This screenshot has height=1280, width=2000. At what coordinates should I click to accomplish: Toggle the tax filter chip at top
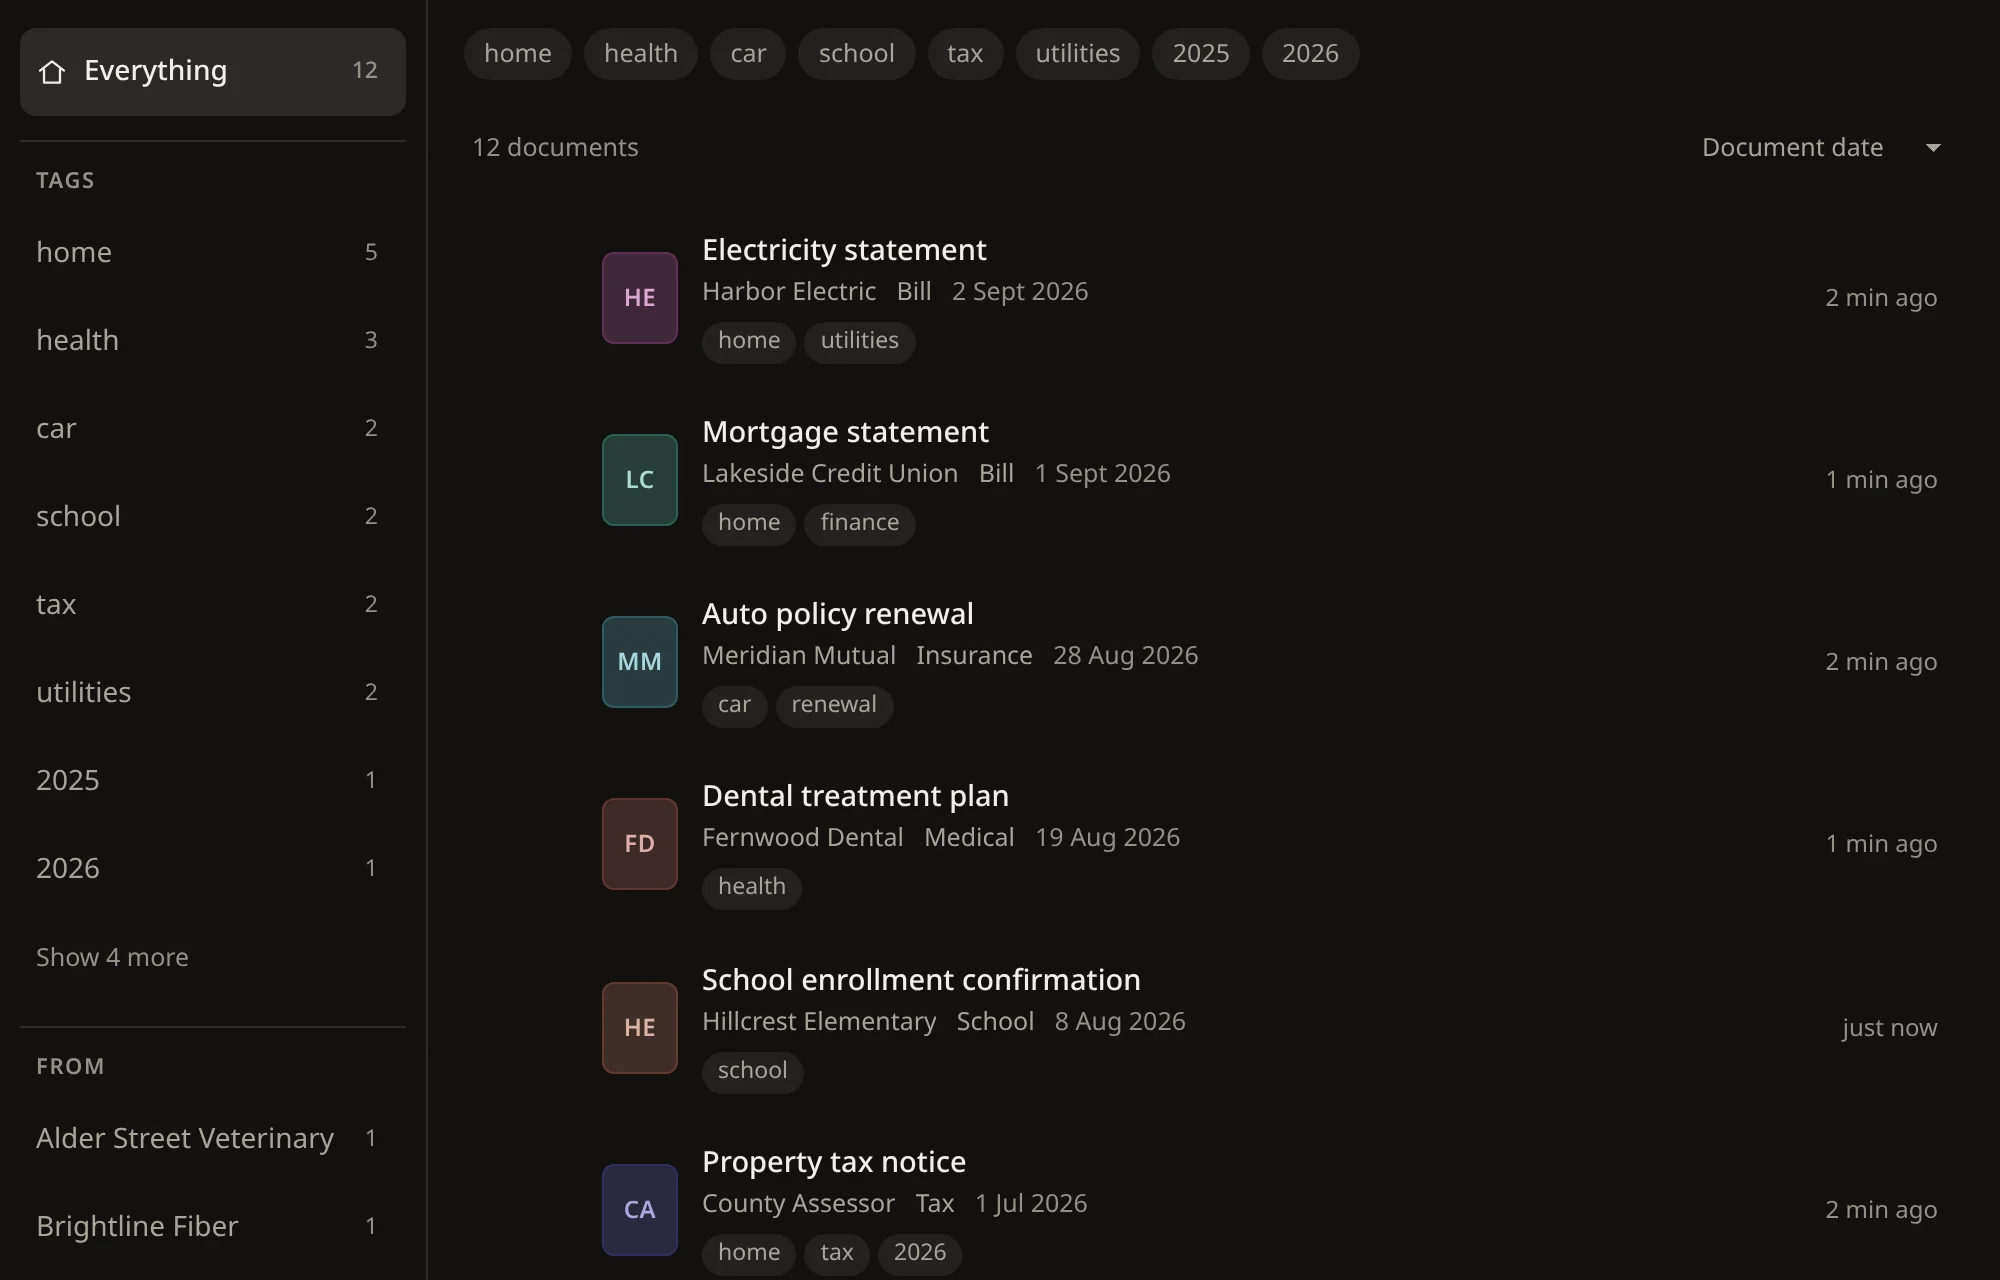click(x=965, y=54)
